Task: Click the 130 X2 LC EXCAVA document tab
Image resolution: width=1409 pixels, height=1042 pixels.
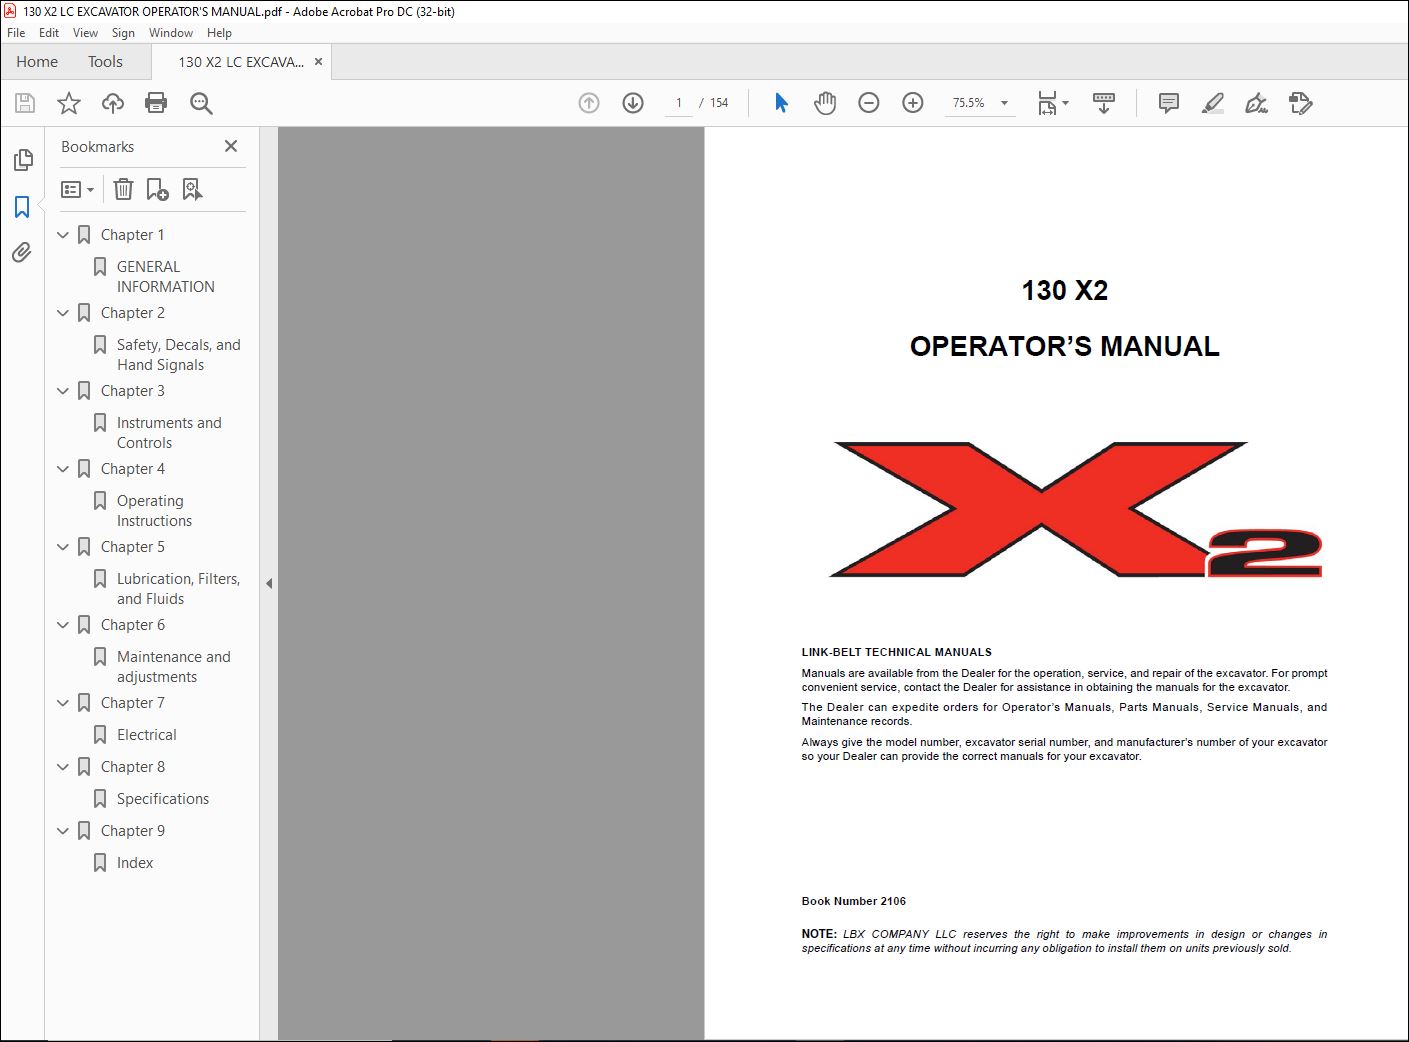Action: 241,62
